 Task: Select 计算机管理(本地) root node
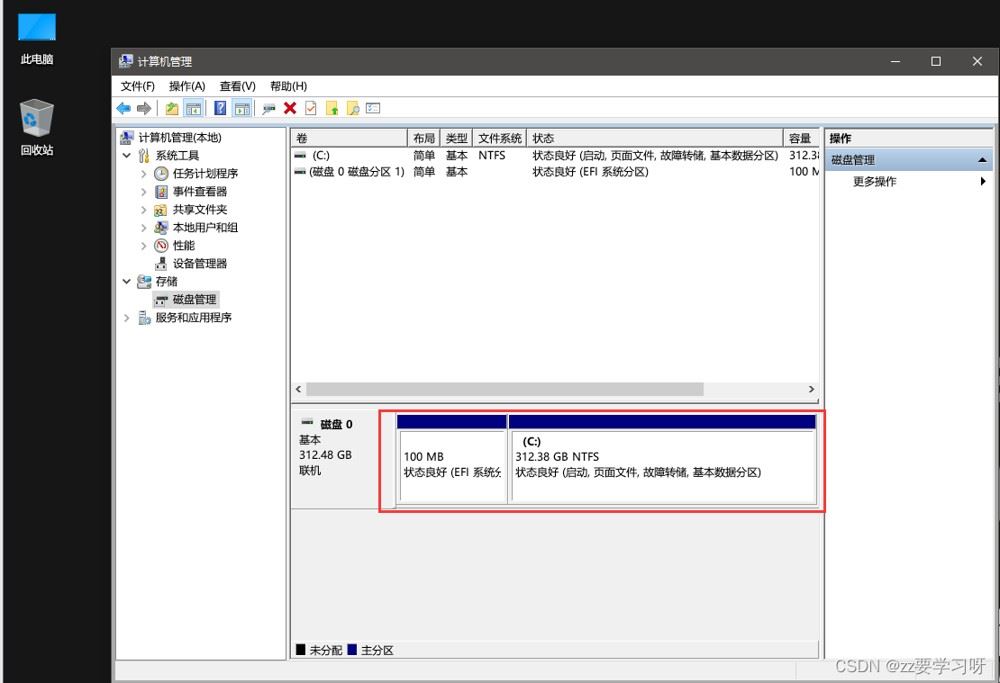179,138
